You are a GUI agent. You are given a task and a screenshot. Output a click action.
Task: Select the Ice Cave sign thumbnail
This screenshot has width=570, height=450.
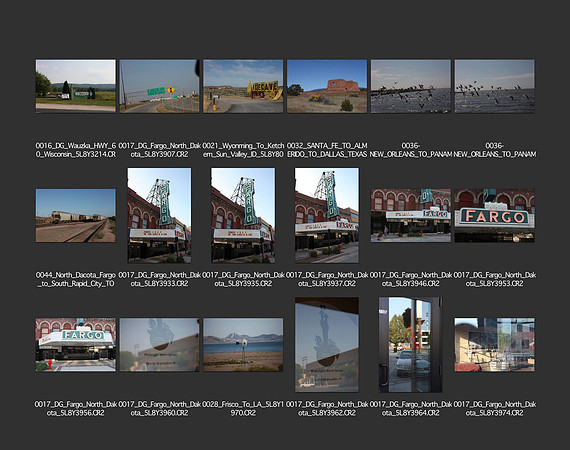243,86
